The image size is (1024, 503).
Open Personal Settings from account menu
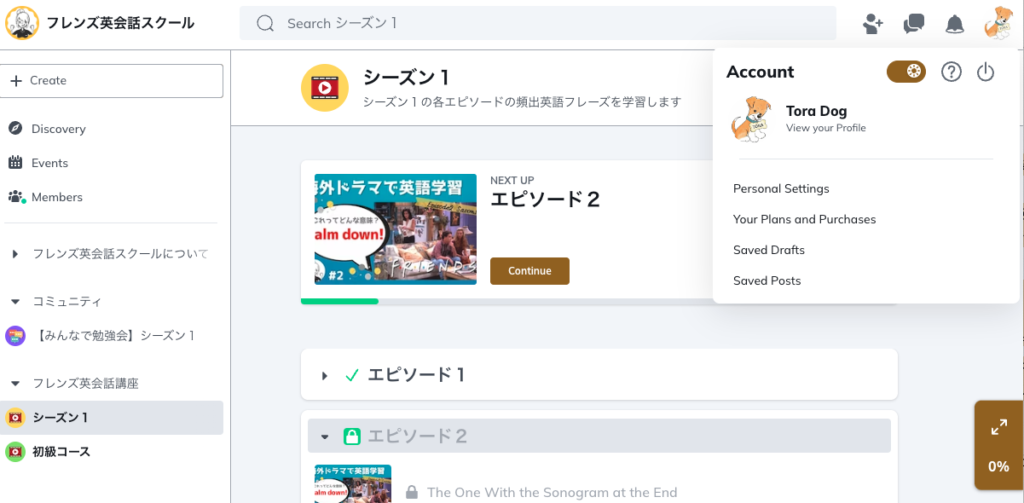point(781,188)
